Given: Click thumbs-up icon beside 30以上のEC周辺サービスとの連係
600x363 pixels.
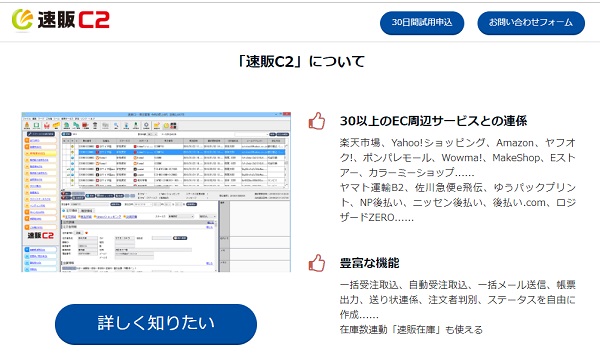Looking at the screenshot, I should (317, 121).
